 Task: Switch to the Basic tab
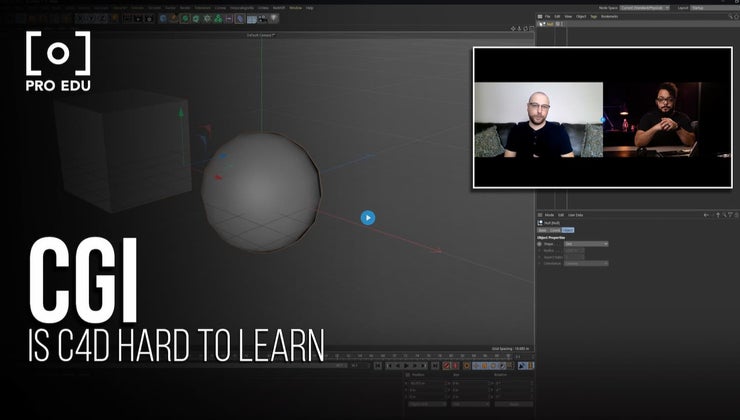542,230
